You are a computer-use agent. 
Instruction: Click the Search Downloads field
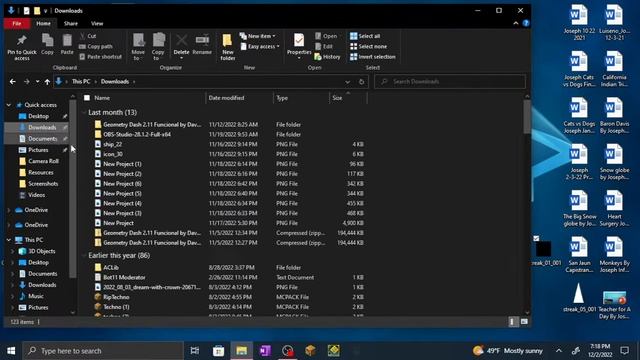(450, 82)
